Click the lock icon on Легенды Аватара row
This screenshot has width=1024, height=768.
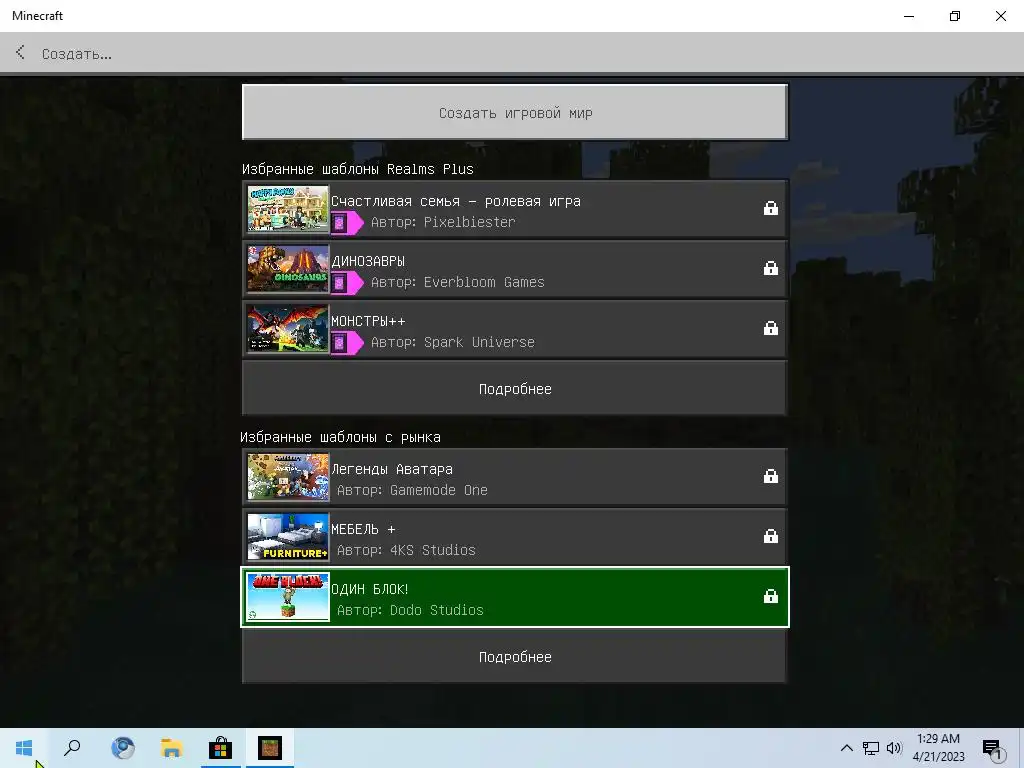[x=771, y=476]
